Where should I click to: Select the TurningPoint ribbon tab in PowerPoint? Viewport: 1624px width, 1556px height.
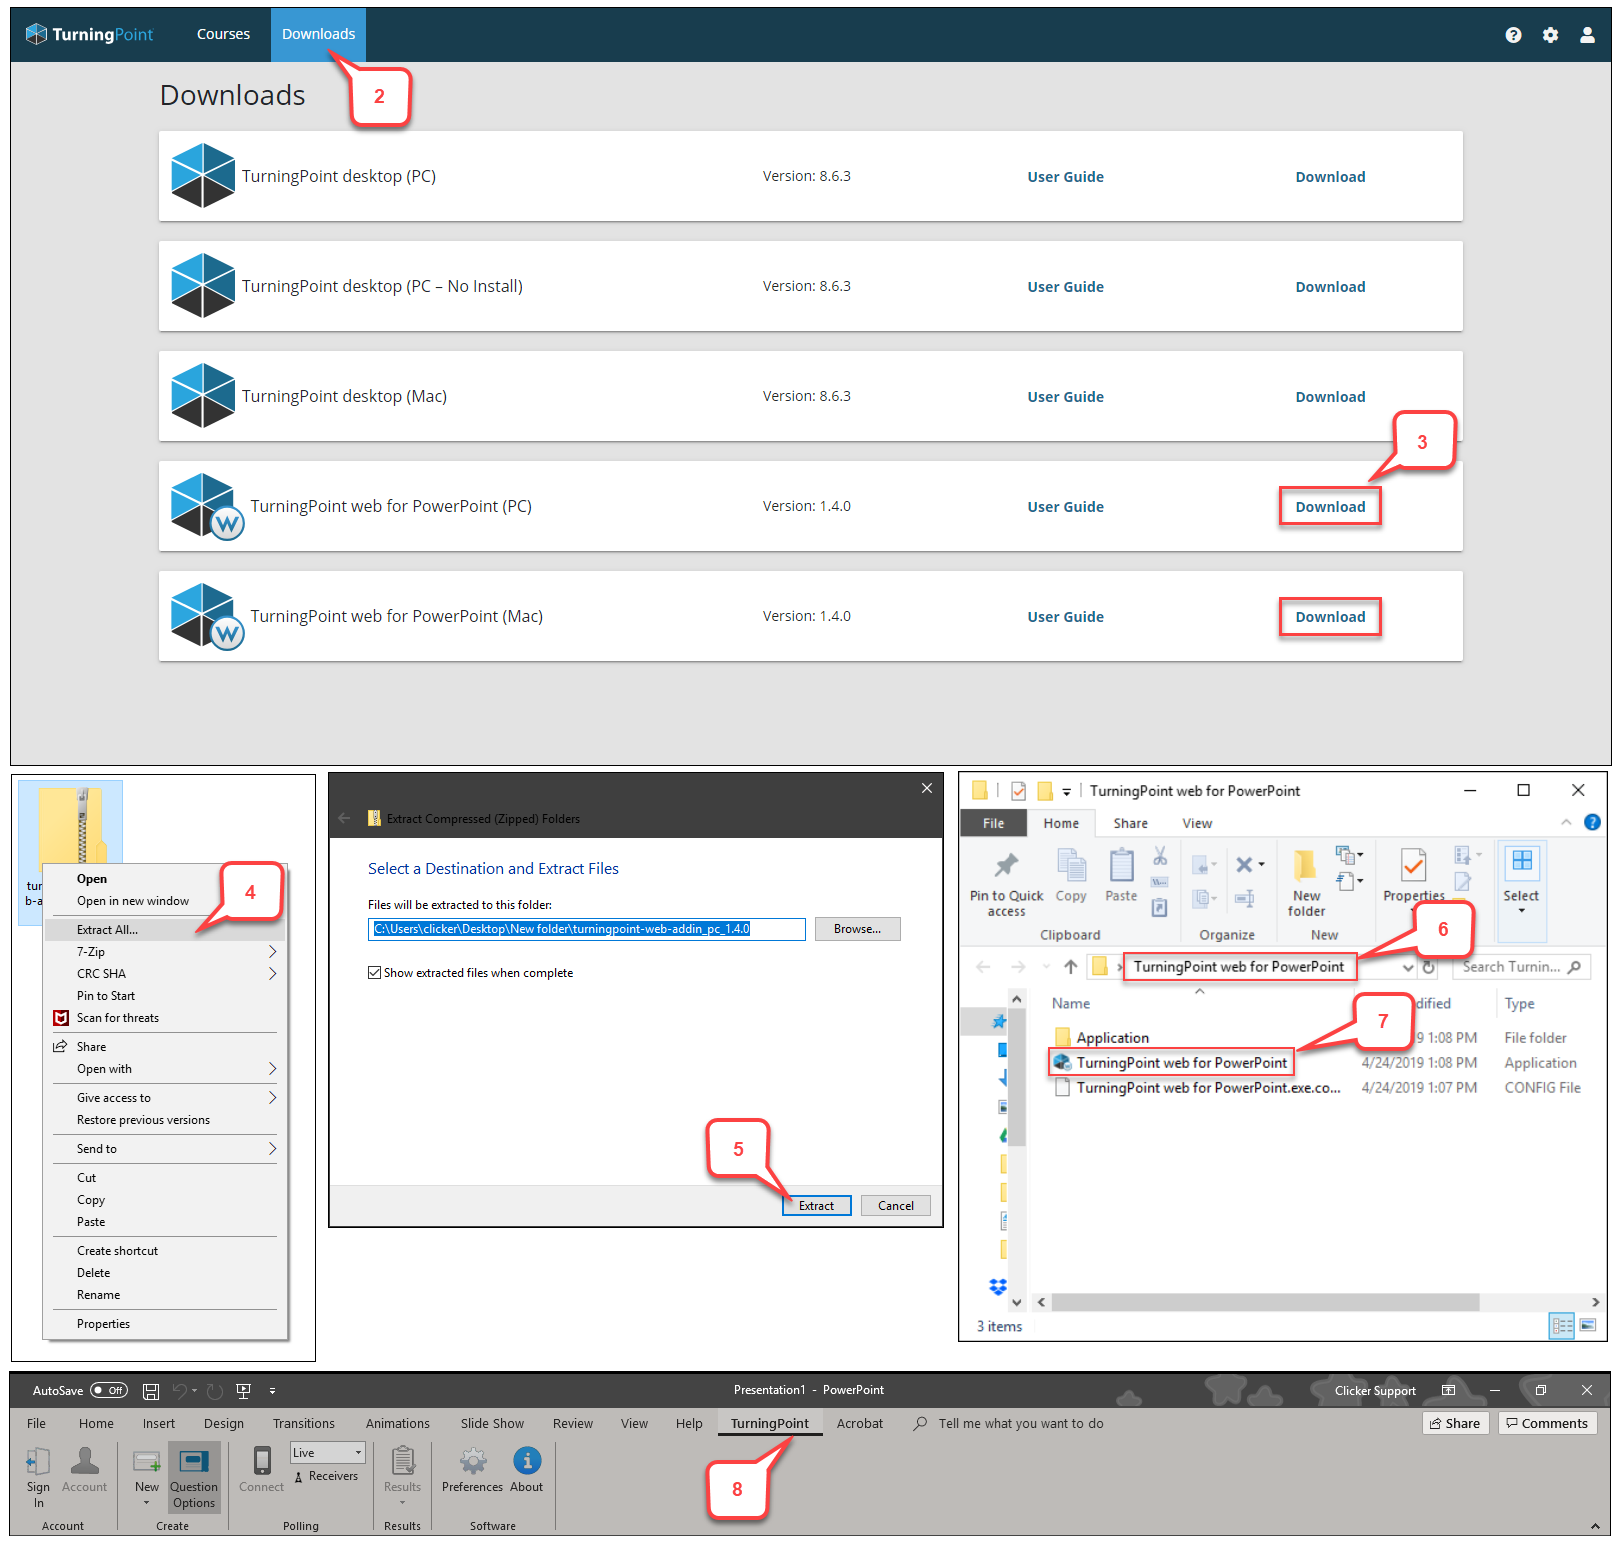(770, 1423)
